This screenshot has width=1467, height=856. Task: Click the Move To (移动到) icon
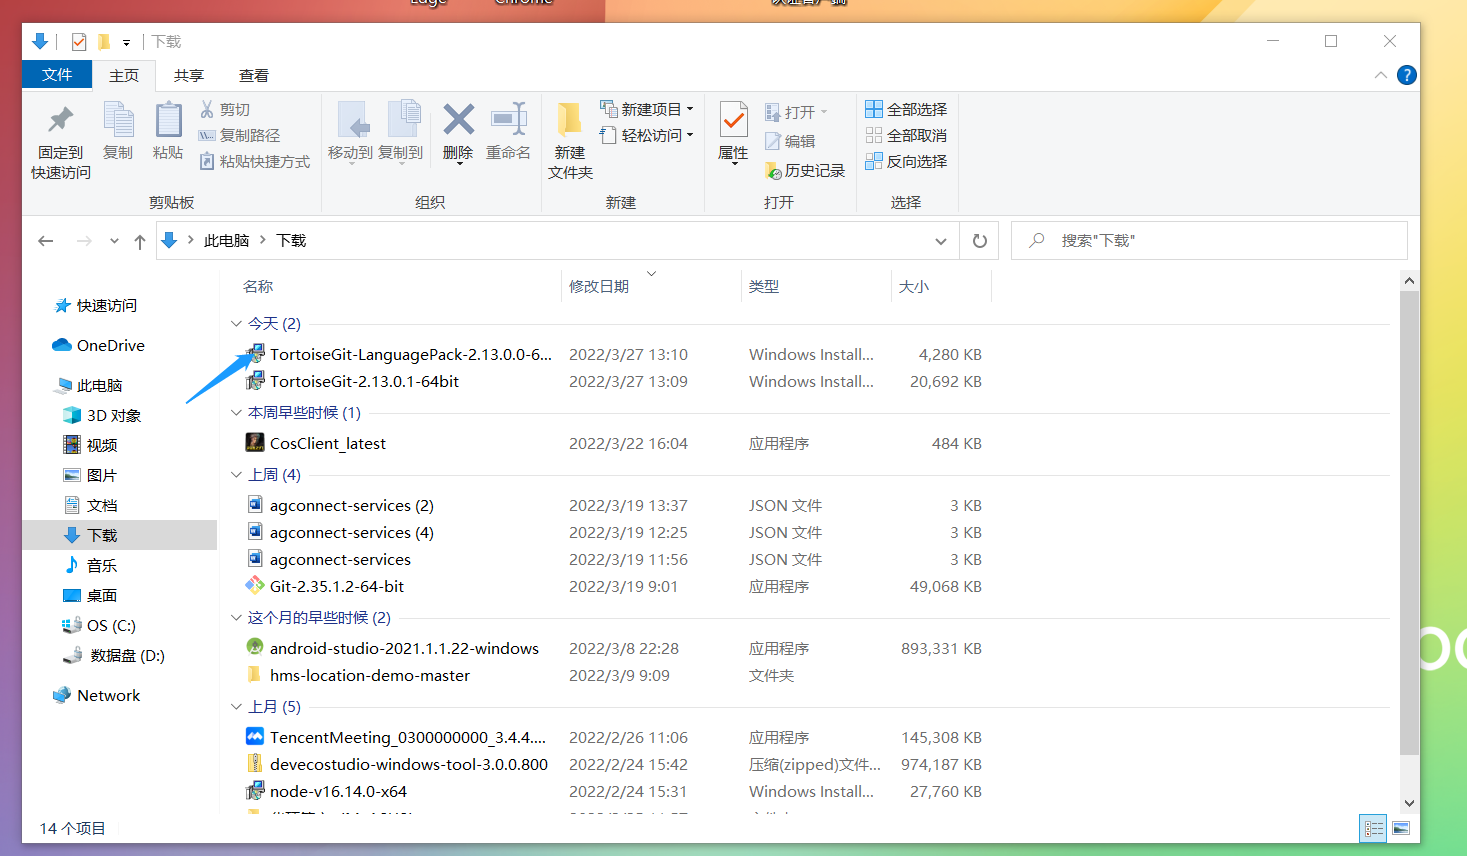[x=351, y=120]
